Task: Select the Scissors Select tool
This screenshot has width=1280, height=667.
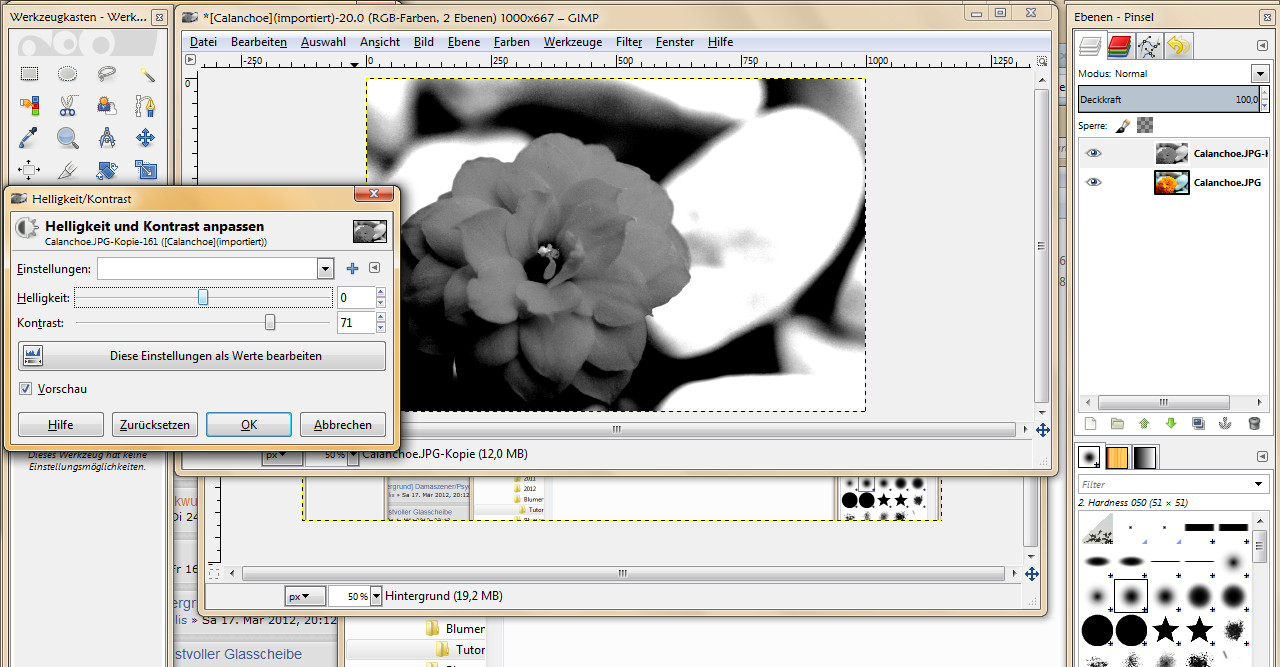Action: point(67,105)
